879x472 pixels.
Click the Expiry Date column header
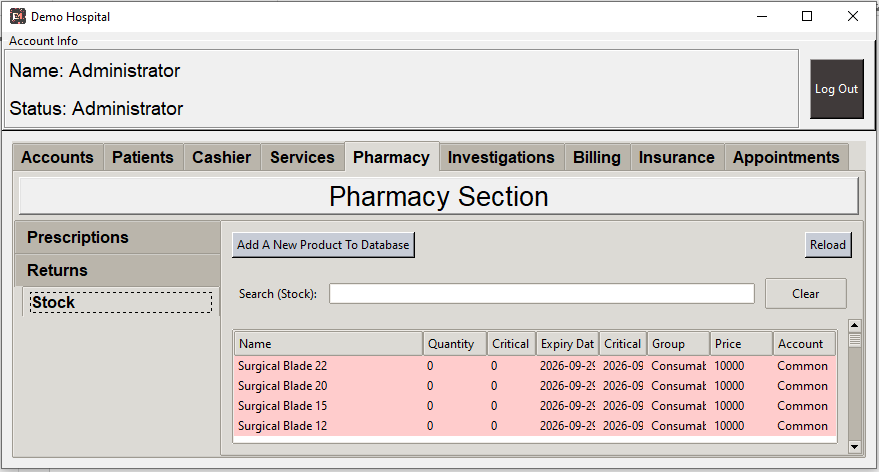point(567,344)
